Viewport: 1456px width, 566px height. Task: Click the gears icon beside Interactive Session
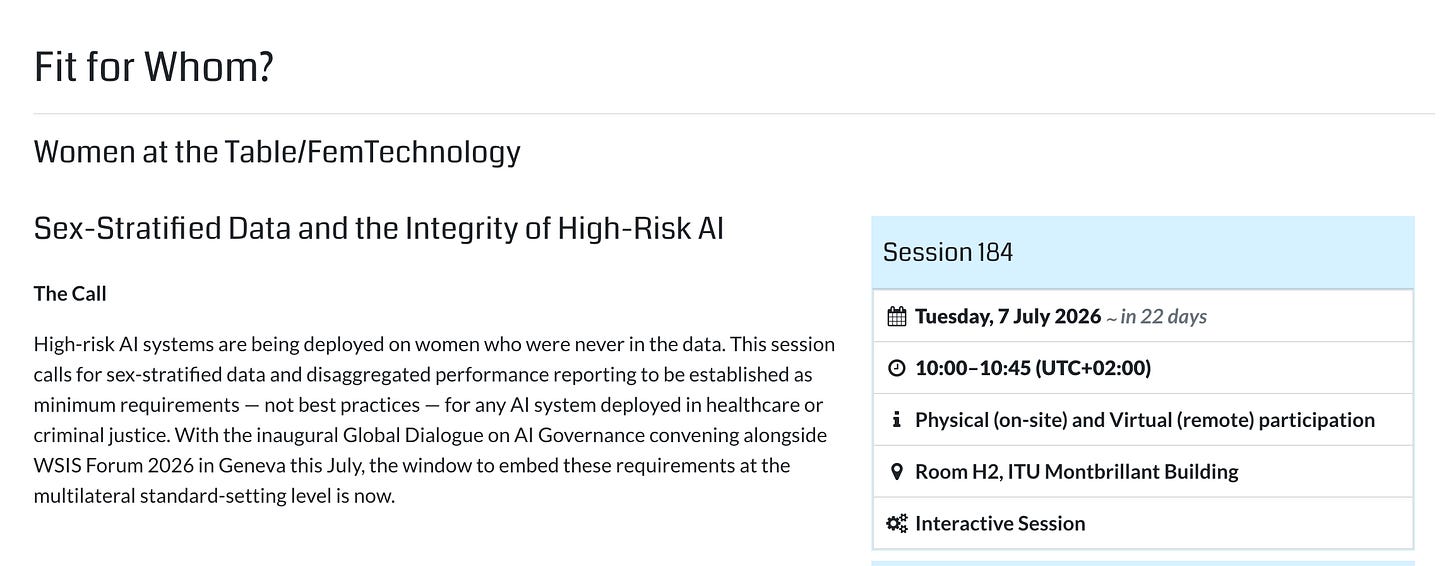(x=897, y=523)
